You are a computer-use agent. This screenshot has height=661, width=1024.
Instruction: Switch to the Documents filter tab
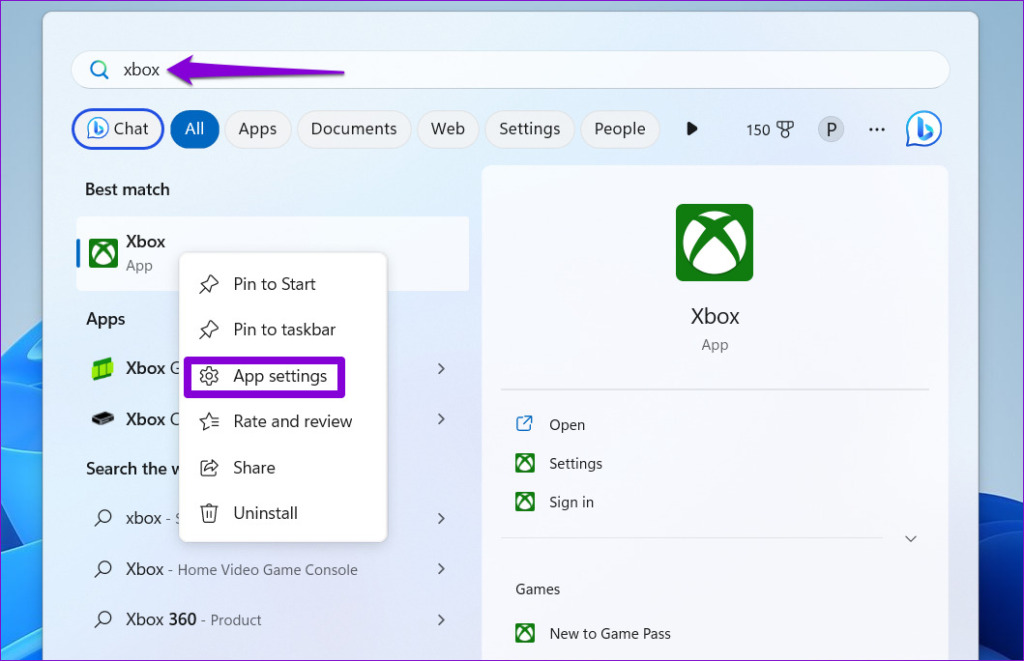coord(353,129)
